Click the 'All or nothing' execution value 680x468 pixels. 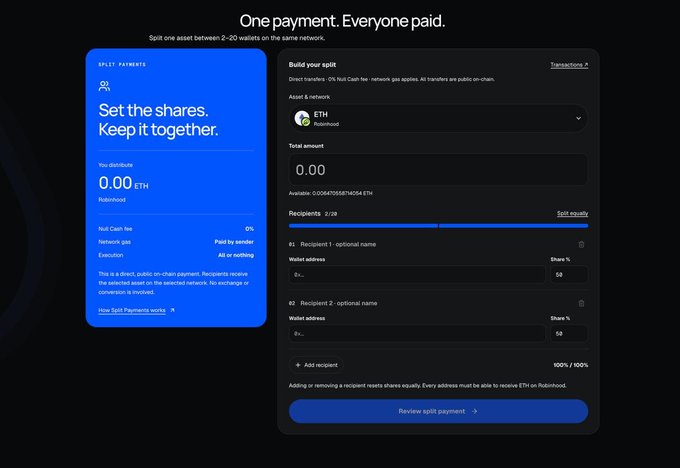[236, 255]
